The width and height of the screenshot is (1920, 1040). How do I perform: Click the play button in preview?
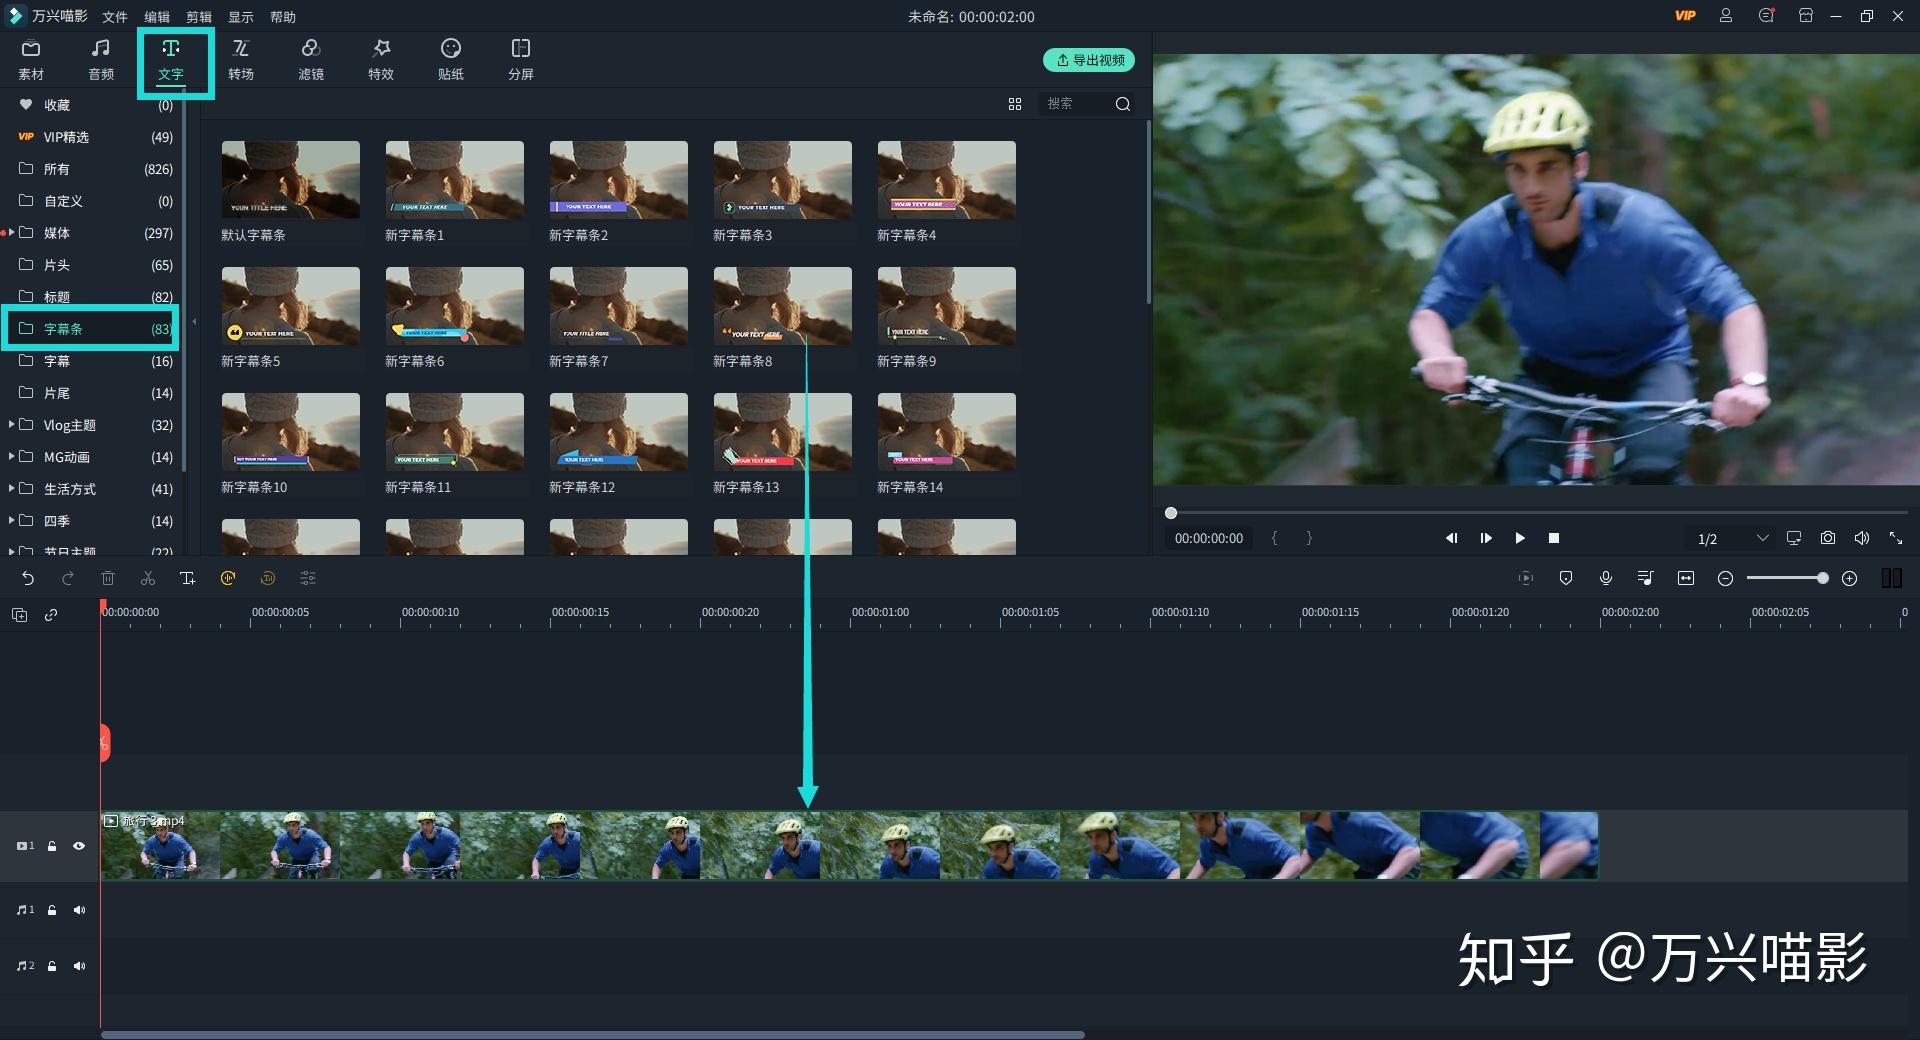1520,538
